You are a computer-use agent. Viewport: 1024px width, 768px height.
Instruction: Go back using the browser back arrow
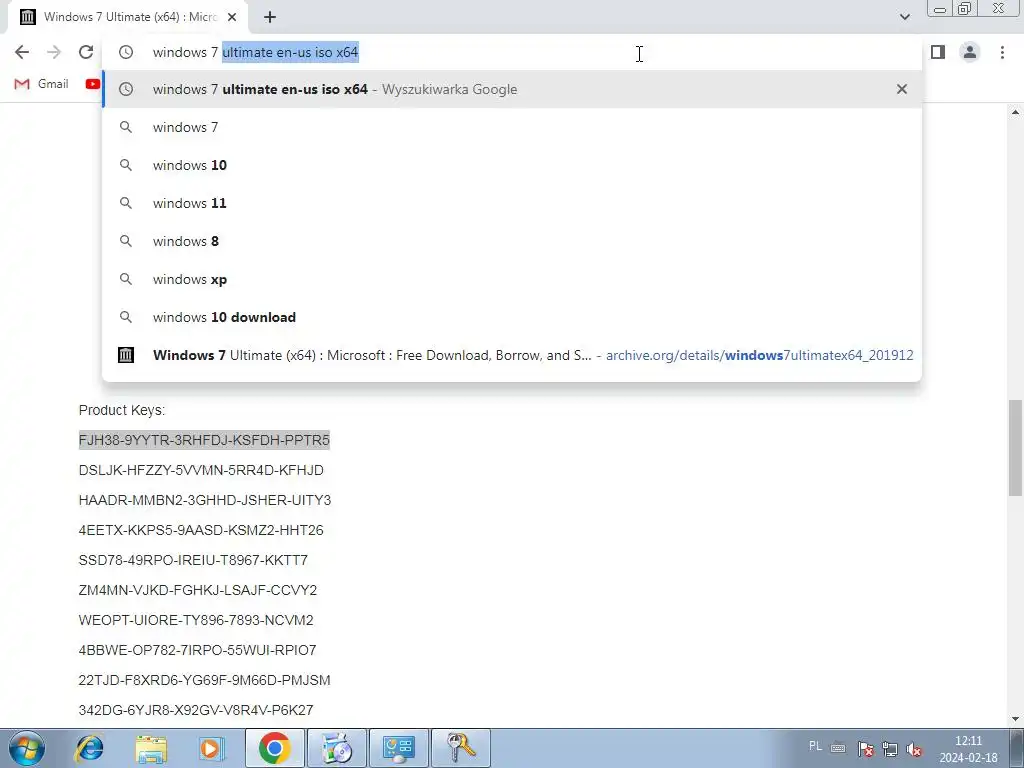tap(22, 52)
